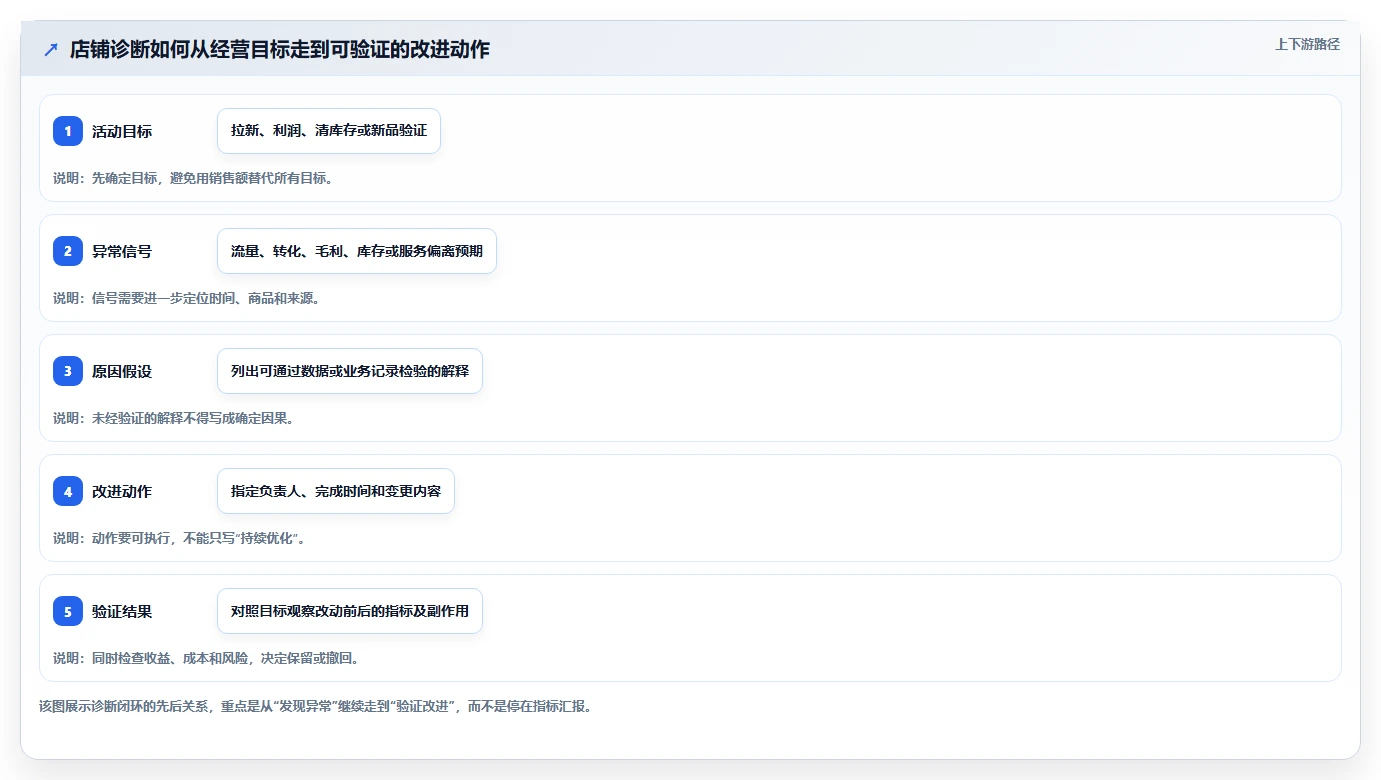Click the step 5 number badge

68,611
